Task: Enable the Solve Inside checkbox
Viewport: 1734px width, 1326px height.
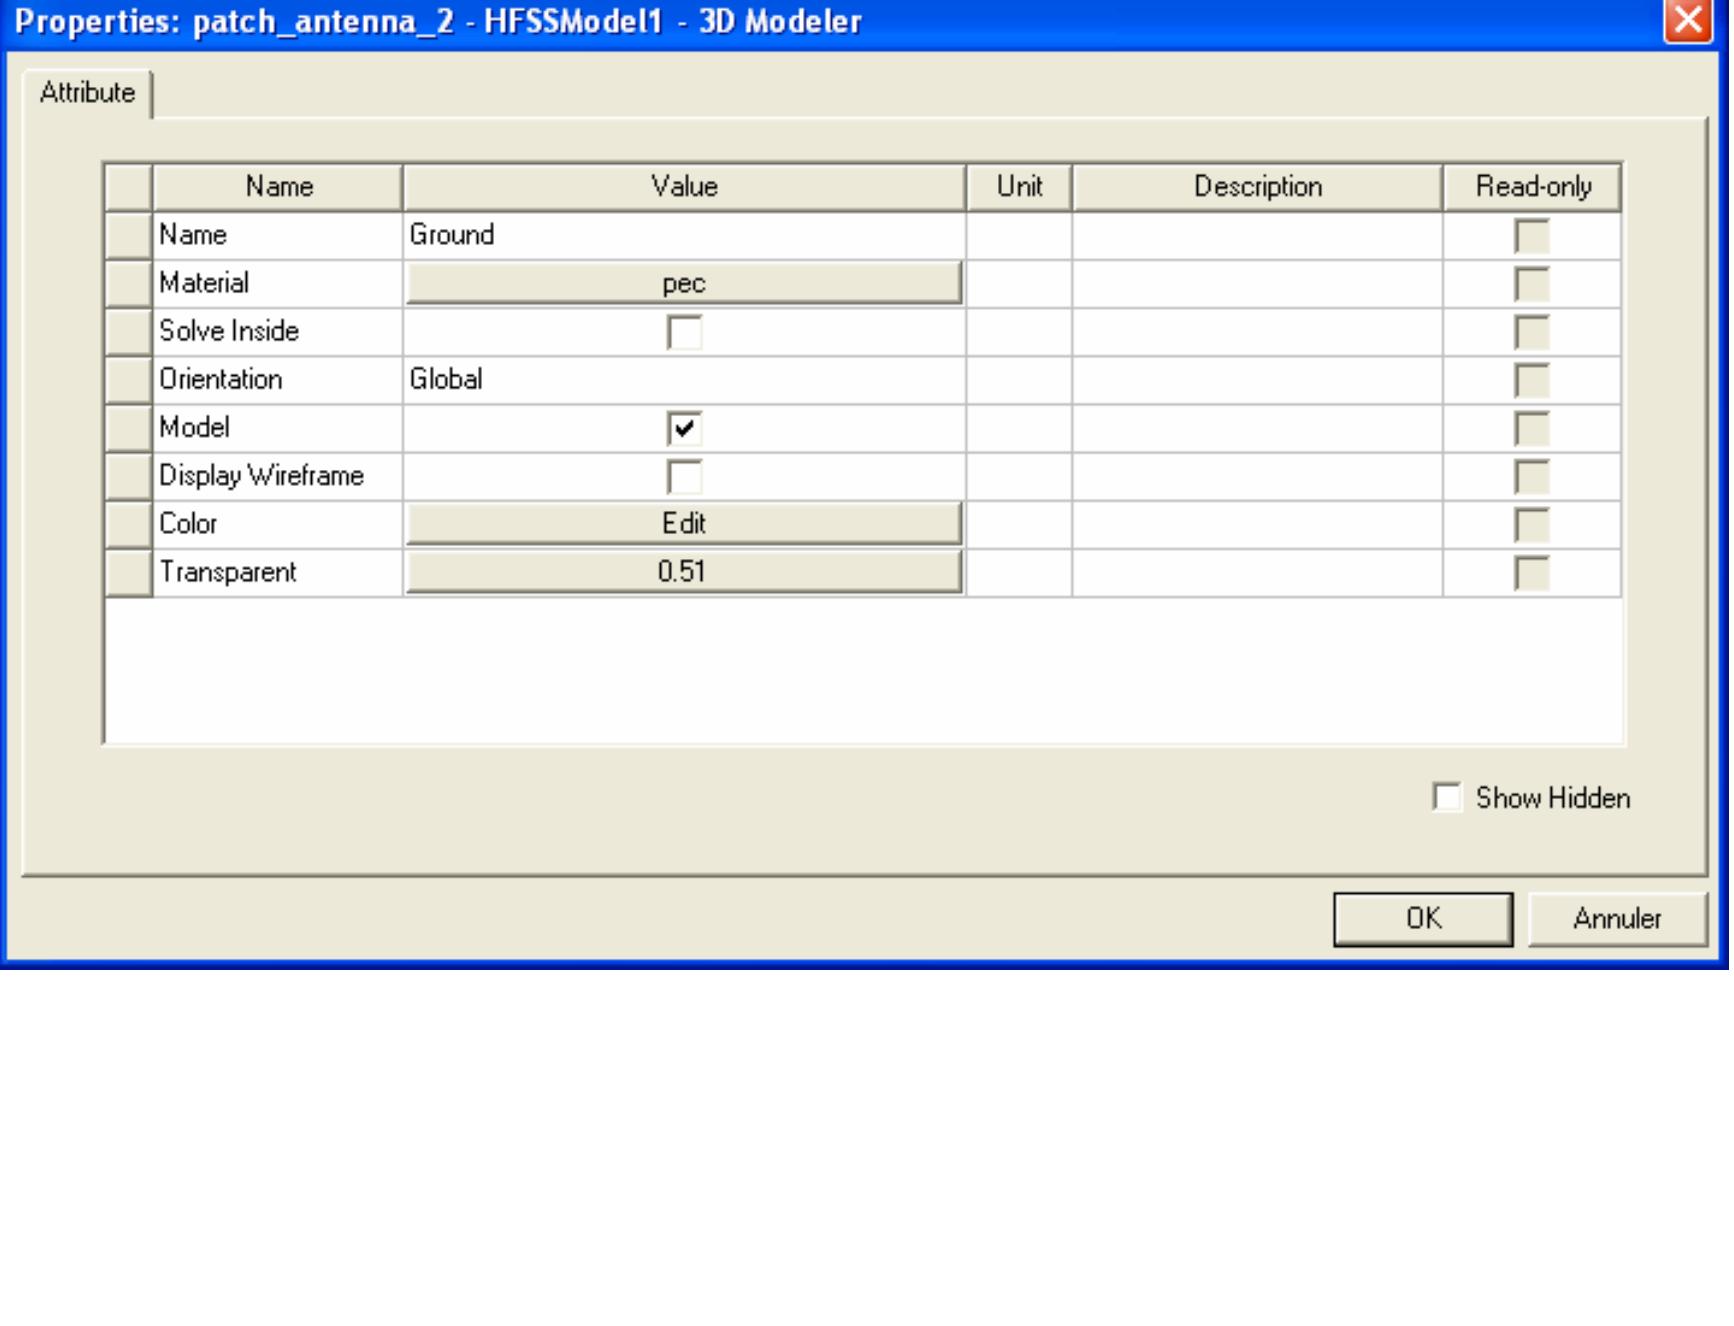Action: click(x=686, y=331)
